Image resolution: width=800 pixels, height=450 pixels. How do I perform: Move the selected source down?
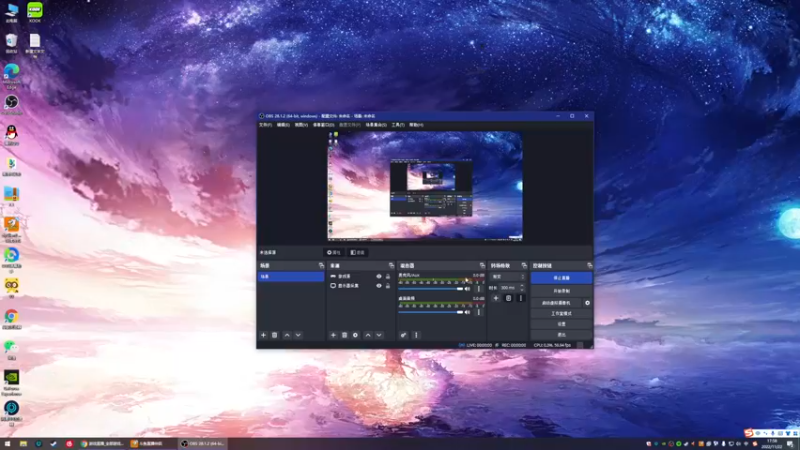tap(379, 335)
